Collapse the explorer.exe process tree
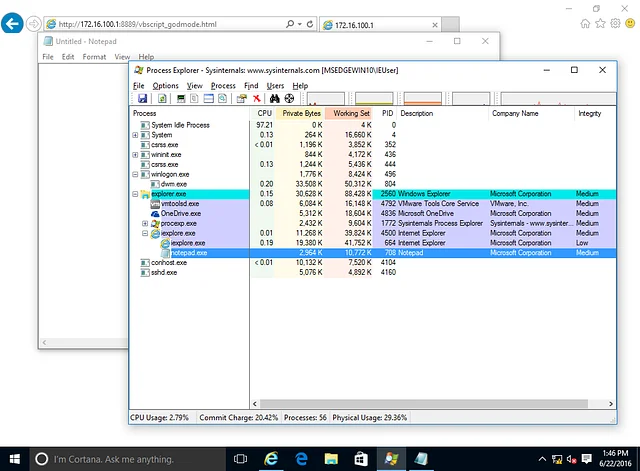Screen dimensions: 640x471 (135, 194)
